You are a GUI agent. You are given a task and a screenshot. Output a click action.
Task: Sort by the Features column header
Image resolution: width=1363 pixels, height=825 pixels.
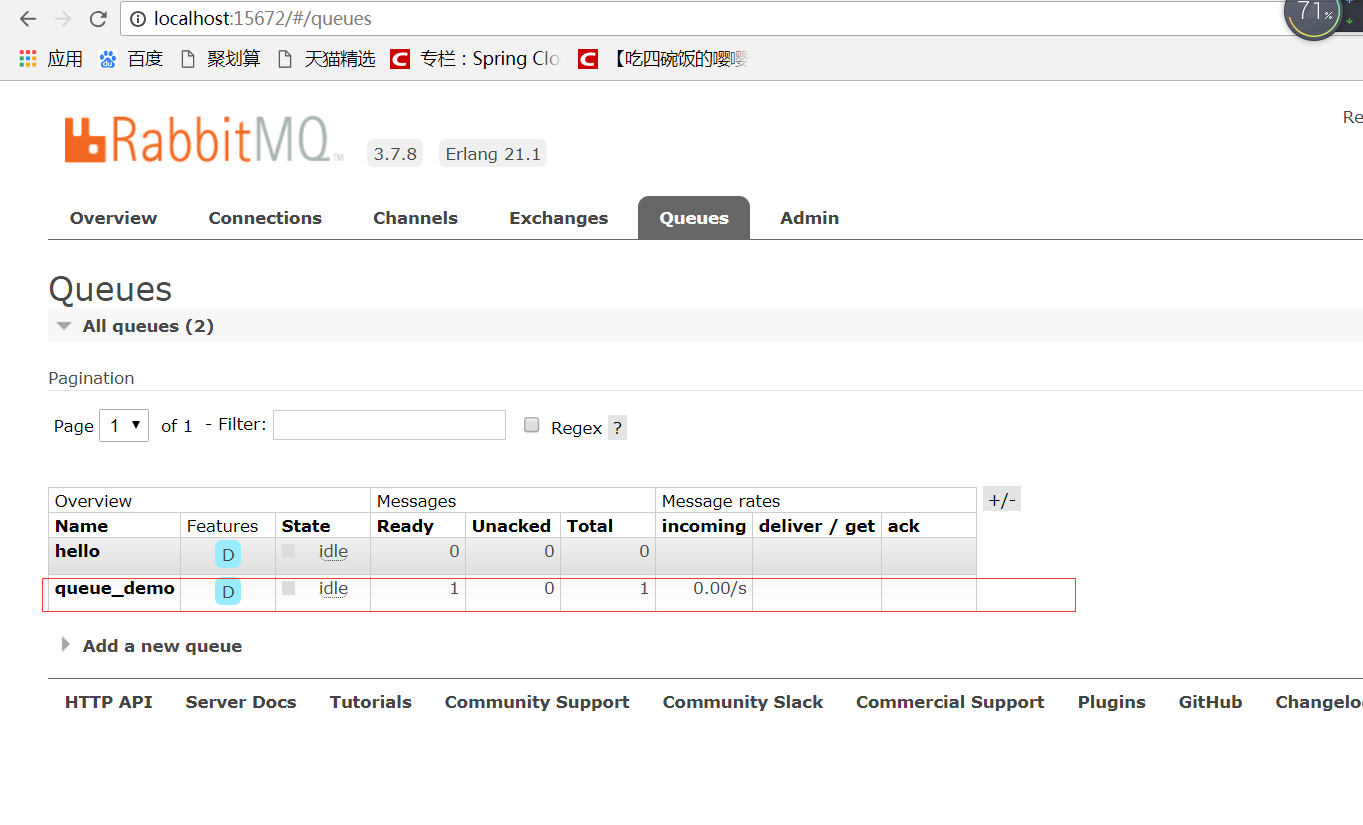pos(222,526)
